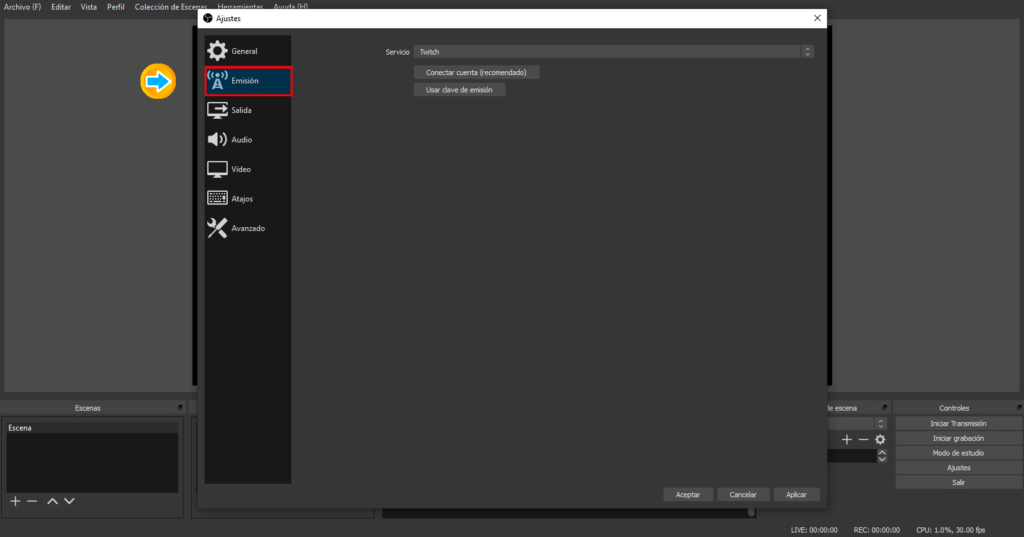Open the Perfil menu
This screenshot has height=537, width=1024.
coord(116,7)
